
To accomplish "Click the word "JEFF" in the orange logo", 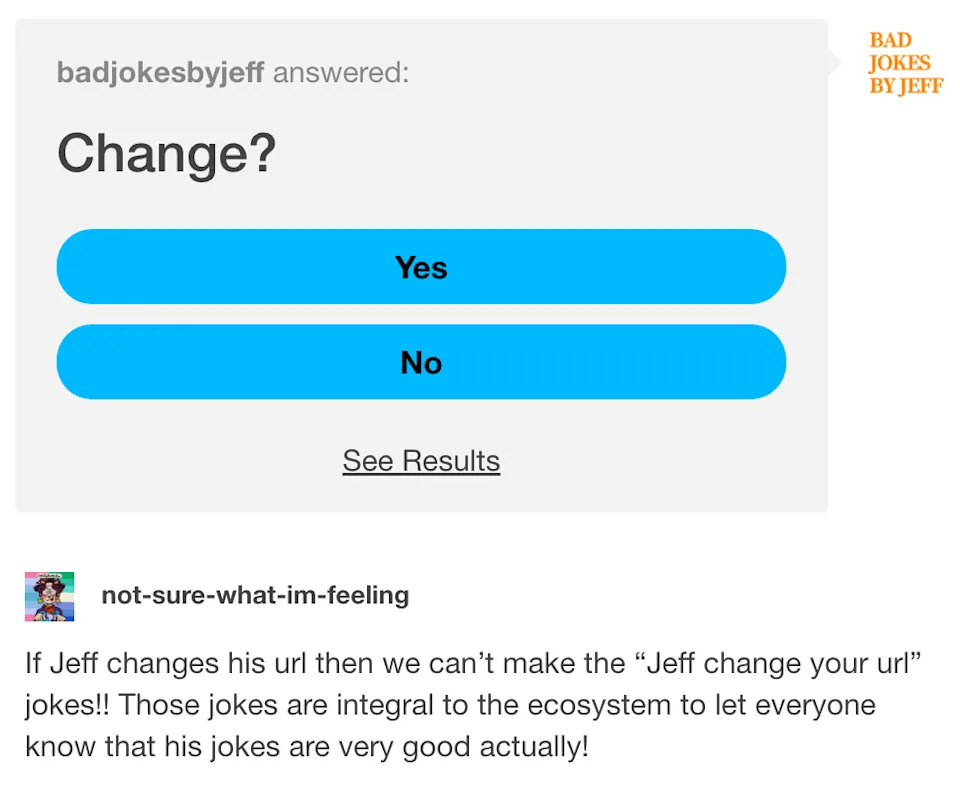I will (x=920, y=85).
